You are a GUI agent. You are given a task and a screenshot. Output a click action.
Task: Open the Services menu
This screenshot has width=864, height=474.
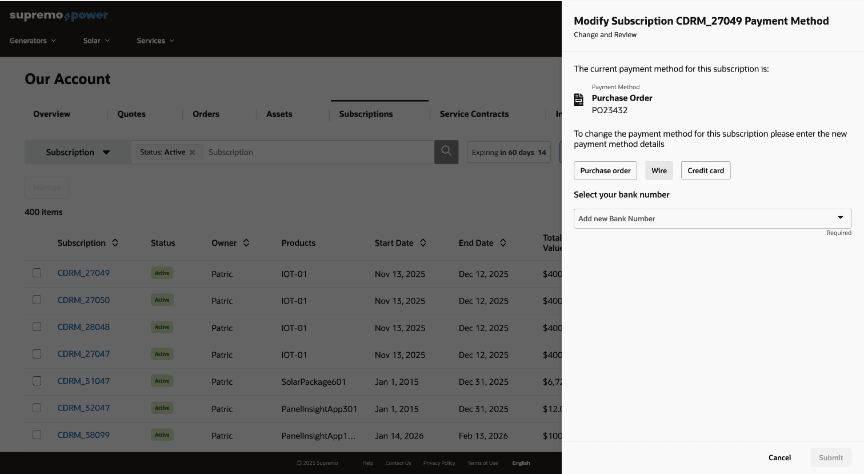coord(155,41)
